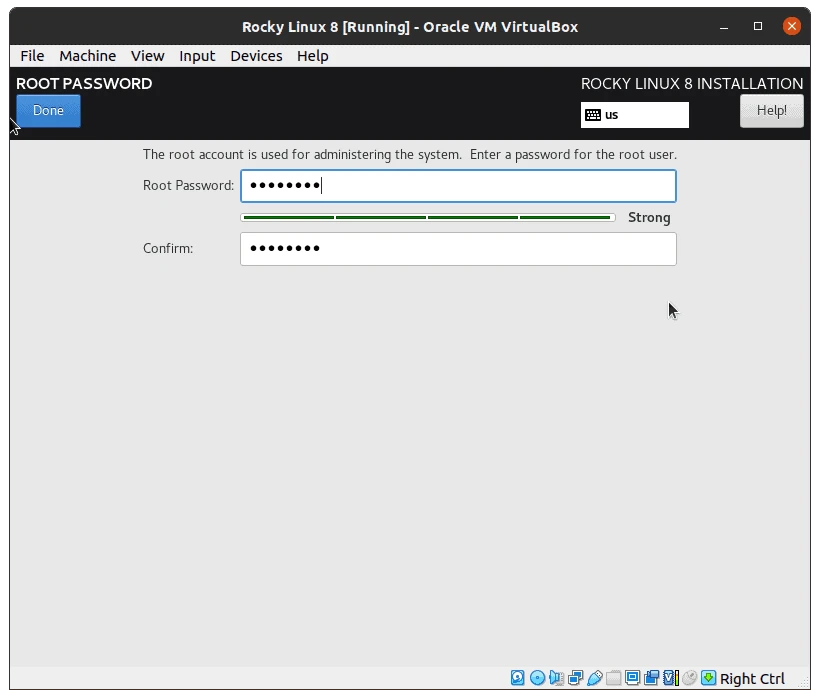Screen dimensions: 820x699
Task: Click the Right Ctrl host key label
Action: (752, 679)
